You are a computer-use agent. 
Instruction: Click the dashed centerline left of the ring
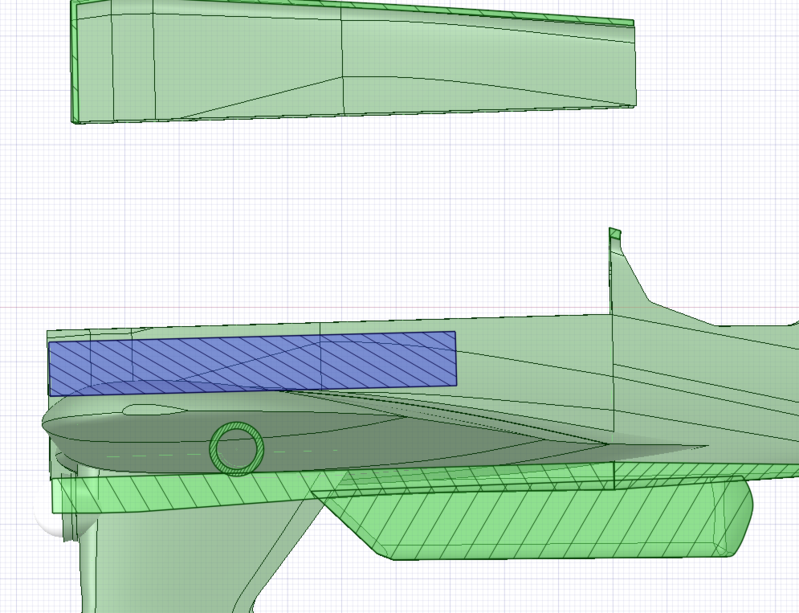tap(150, 456)
